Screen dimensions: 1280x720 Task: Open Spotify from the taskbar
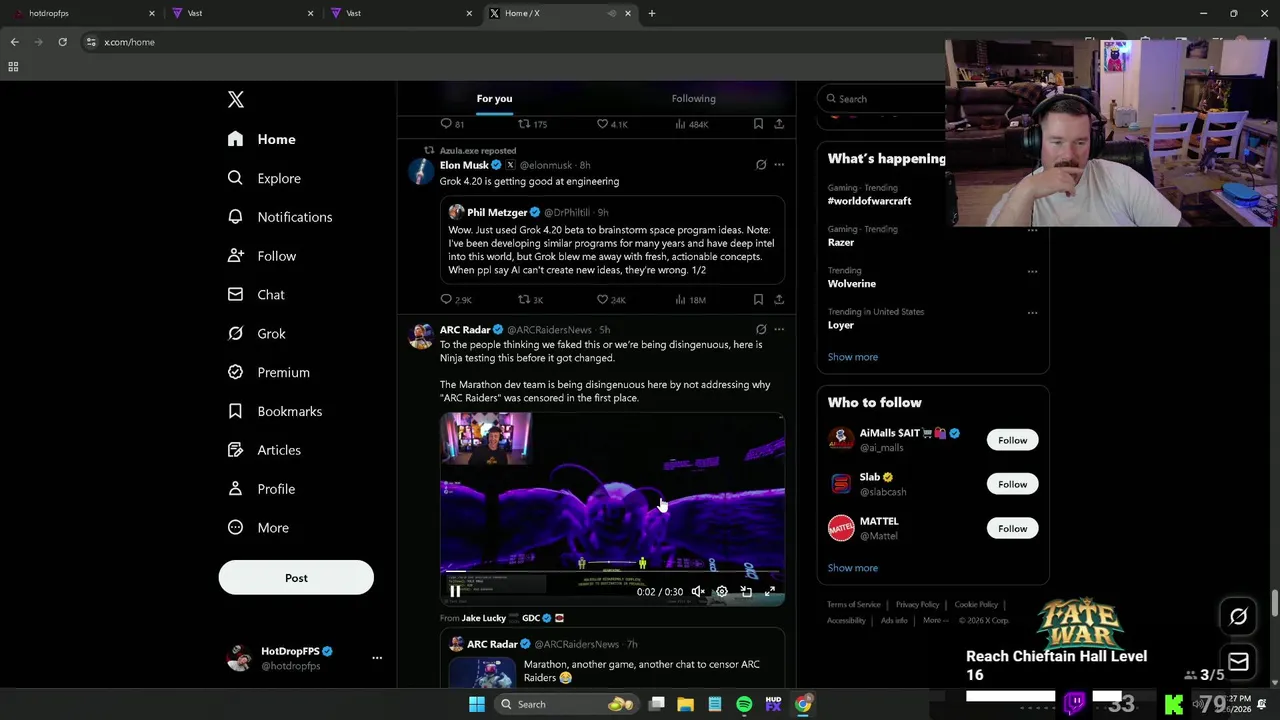click(744, 704)
